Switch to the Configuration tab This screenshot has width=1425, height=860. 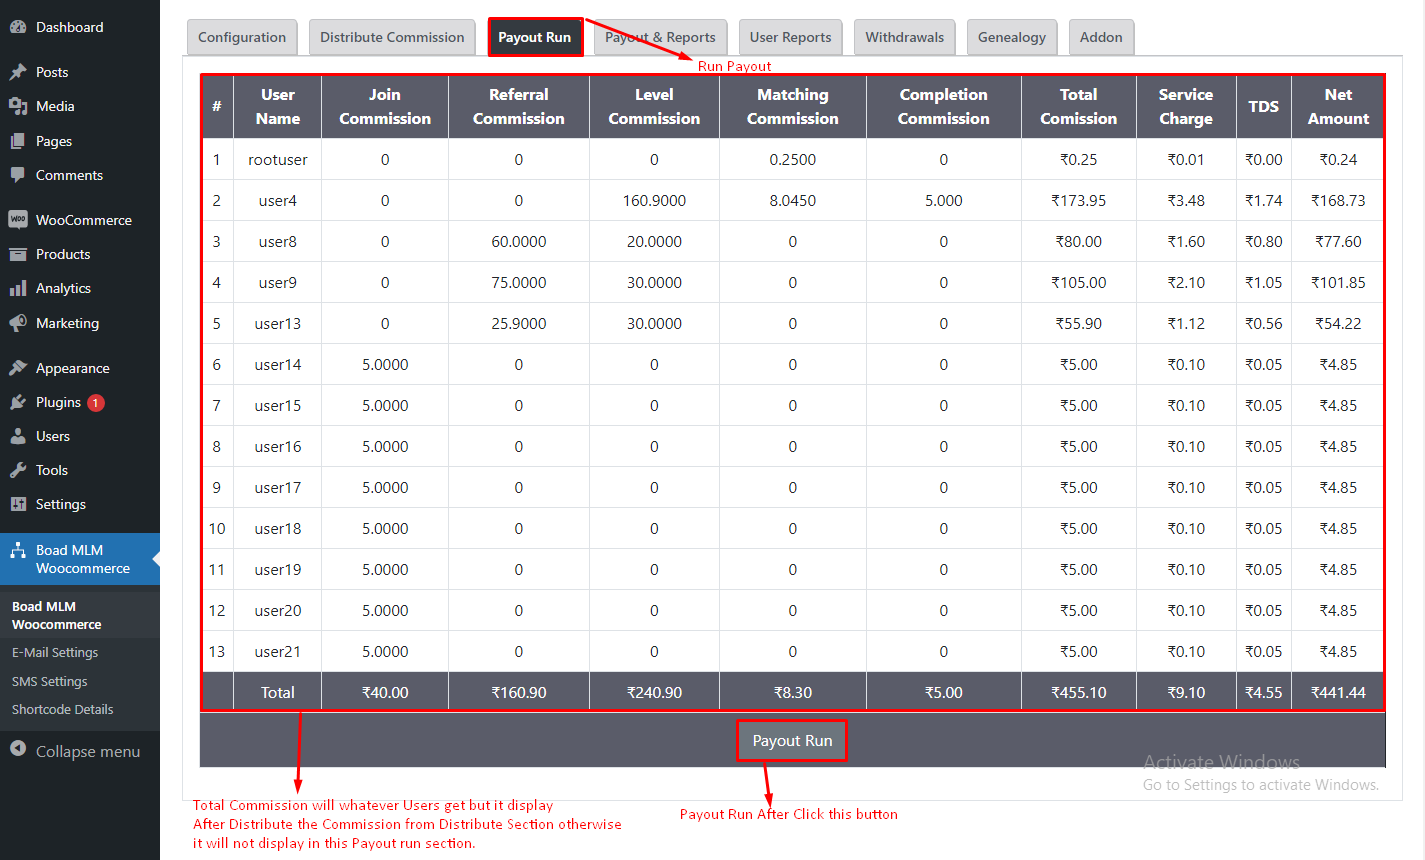[242, 37]
